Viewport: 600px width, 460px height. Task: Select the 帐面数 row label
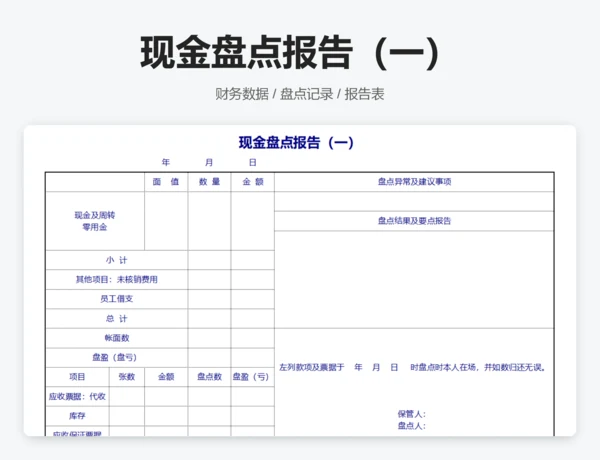(117, 338)
